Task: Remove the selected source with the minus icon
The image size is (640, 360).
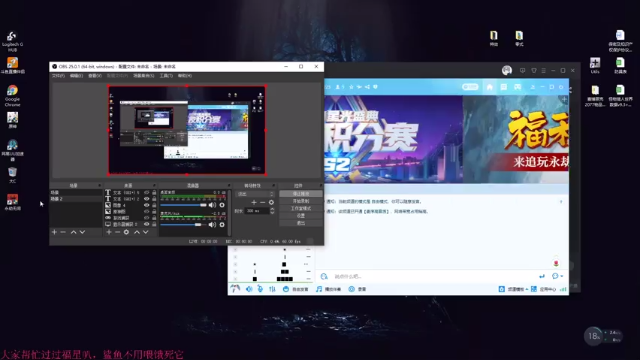Action: [x=117, y=232]
